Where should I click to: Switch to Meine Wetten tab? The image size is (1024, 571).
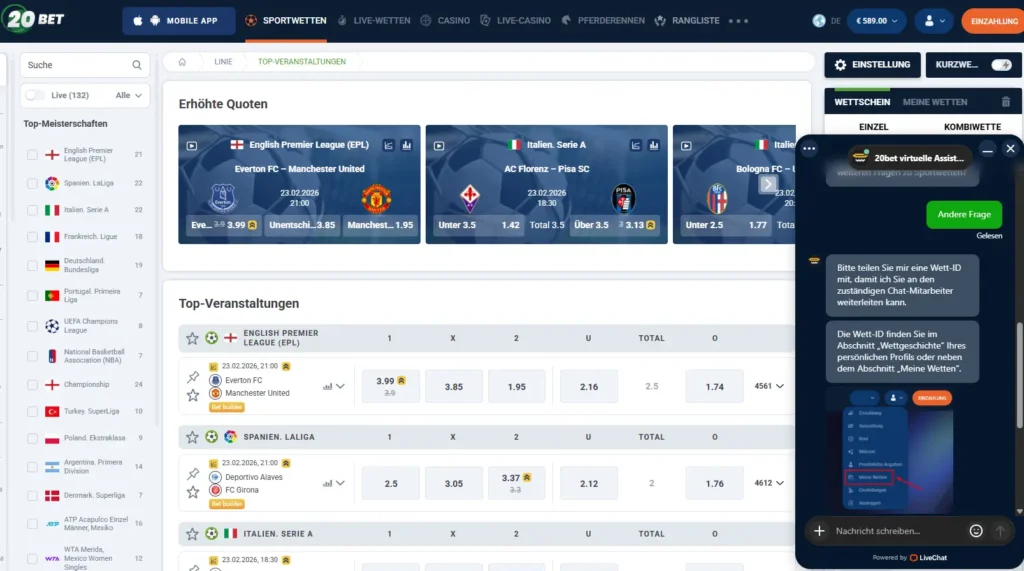click(935, 102)
